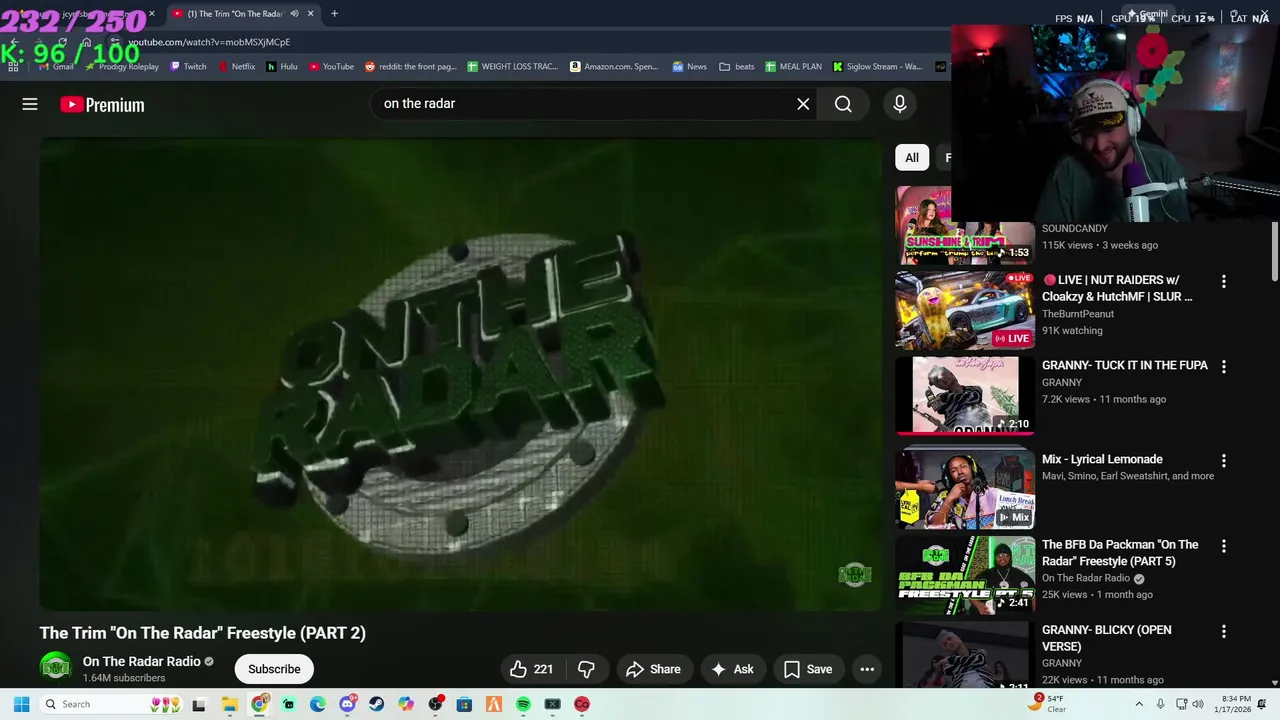Viewport: 1280px width, 720px height.
Task: Open the YouTube hamburger guide menu
Action: pos(30,104)
